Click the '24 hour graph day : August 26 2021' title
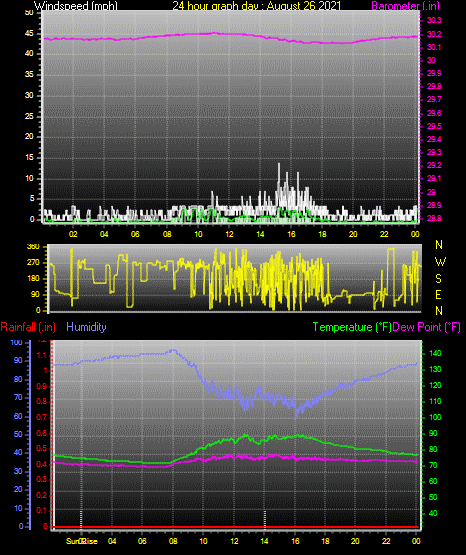The image size is (466, 555). coord(257,6)
